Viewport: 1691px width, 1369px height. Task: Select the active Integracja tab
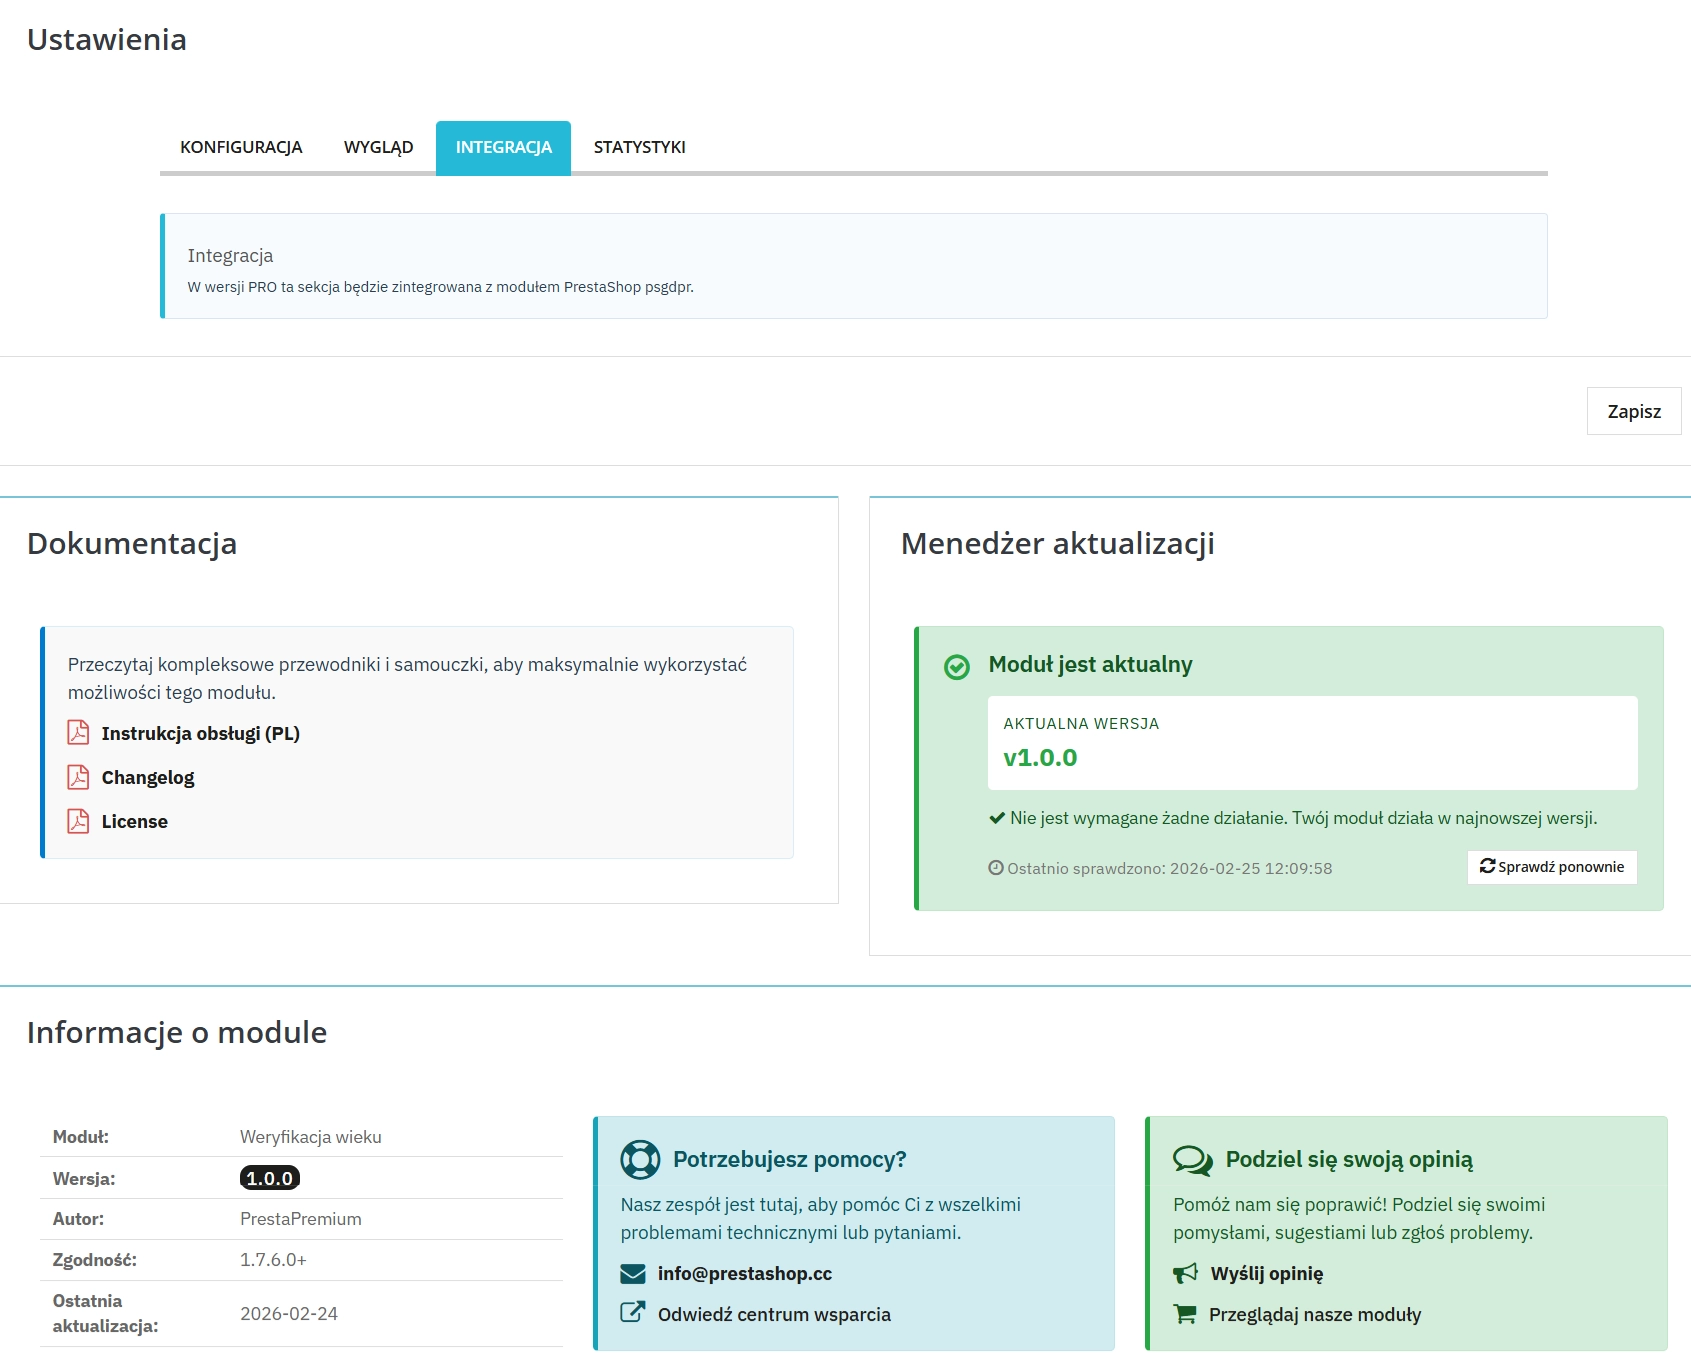click(503, 147)
